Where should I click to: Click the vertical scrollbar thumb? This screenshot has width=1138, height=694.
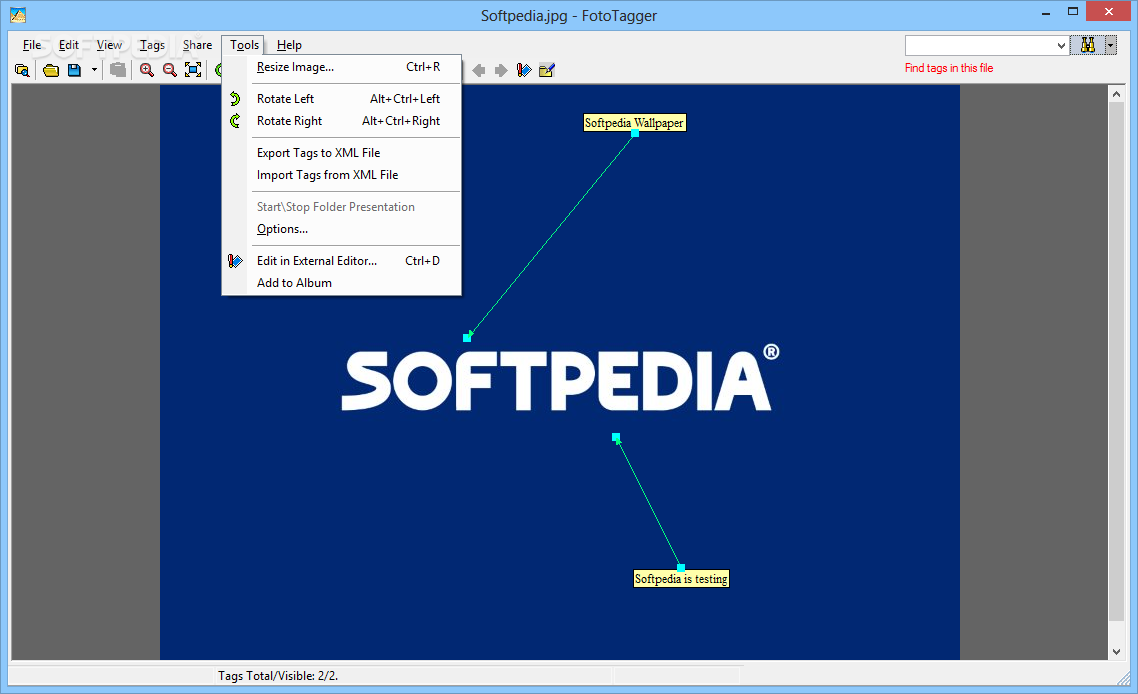[x=1116, y=362]
